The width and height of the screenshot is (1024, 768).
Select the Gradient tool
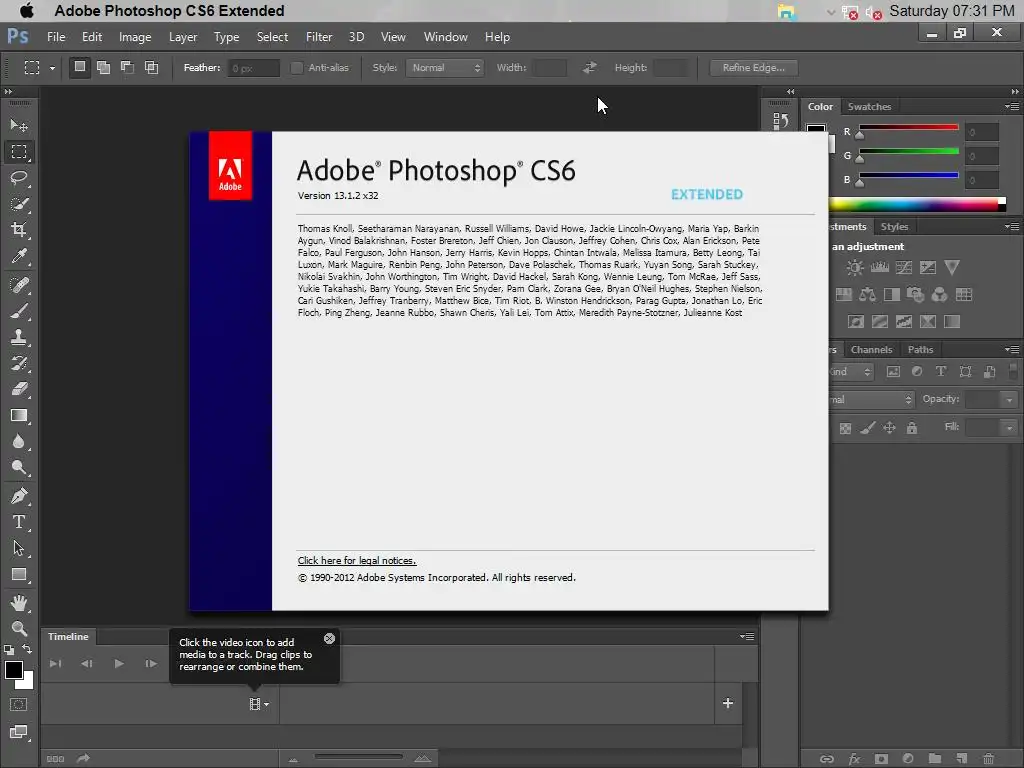click(19, 415)
